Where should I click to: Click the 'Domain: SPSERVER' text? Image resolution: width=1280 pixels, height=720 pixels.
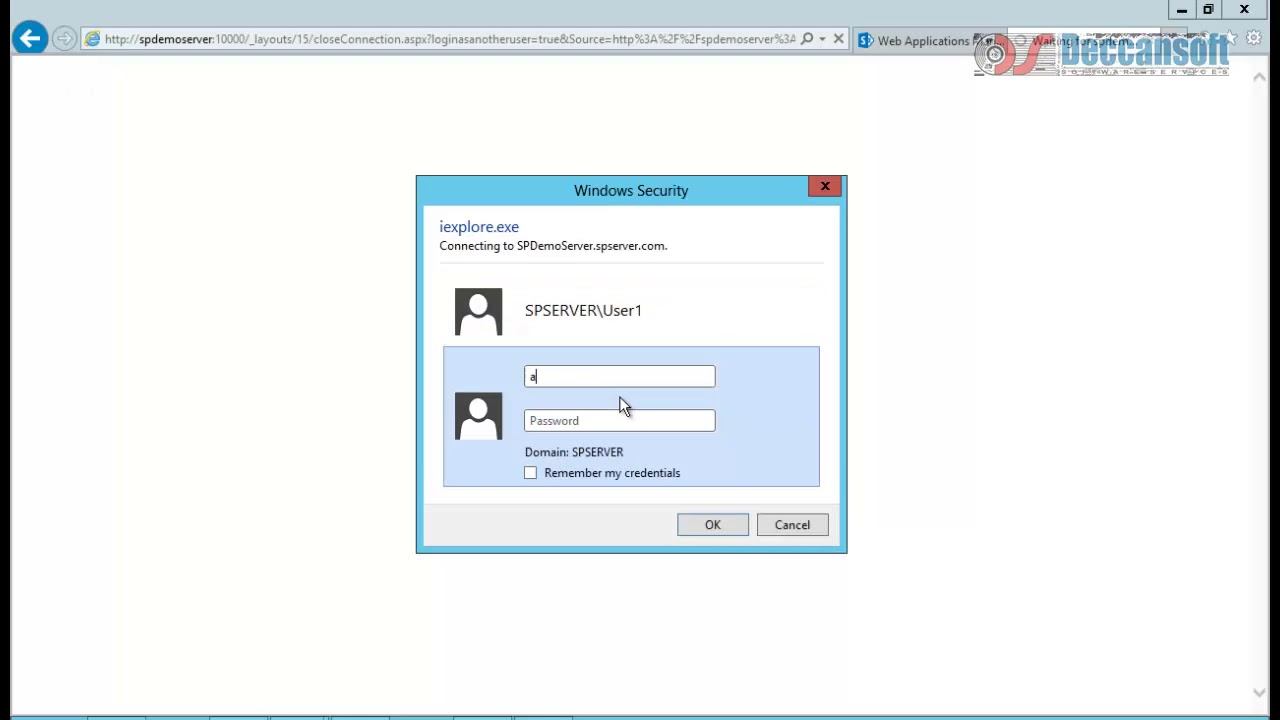(574, 452)
